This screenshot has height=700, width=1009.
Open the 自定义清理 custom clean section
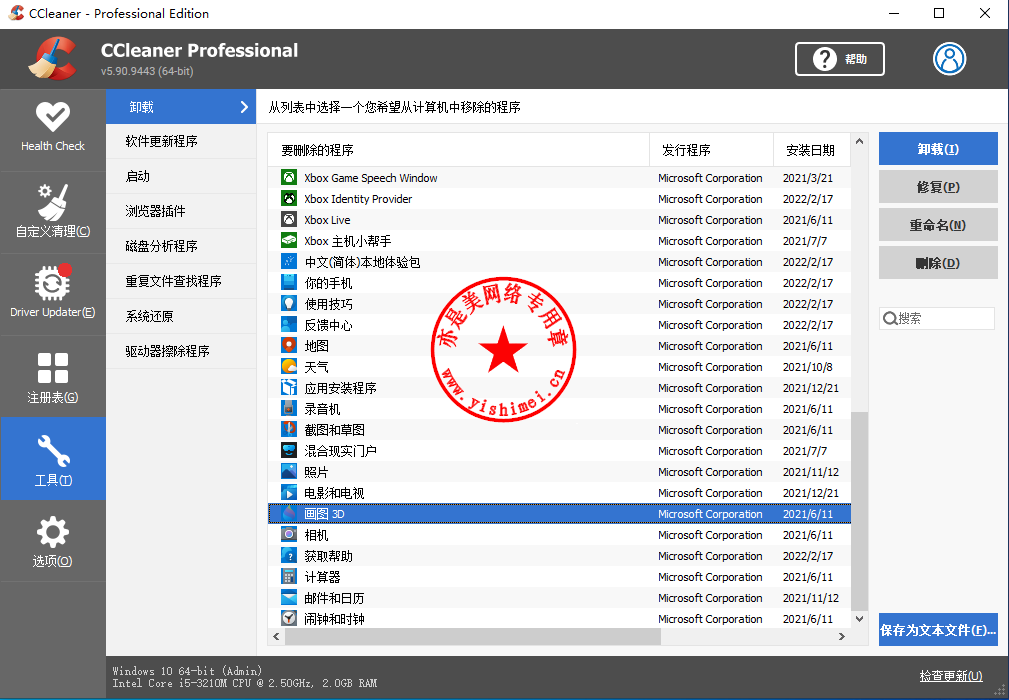[x=53, y=212]
